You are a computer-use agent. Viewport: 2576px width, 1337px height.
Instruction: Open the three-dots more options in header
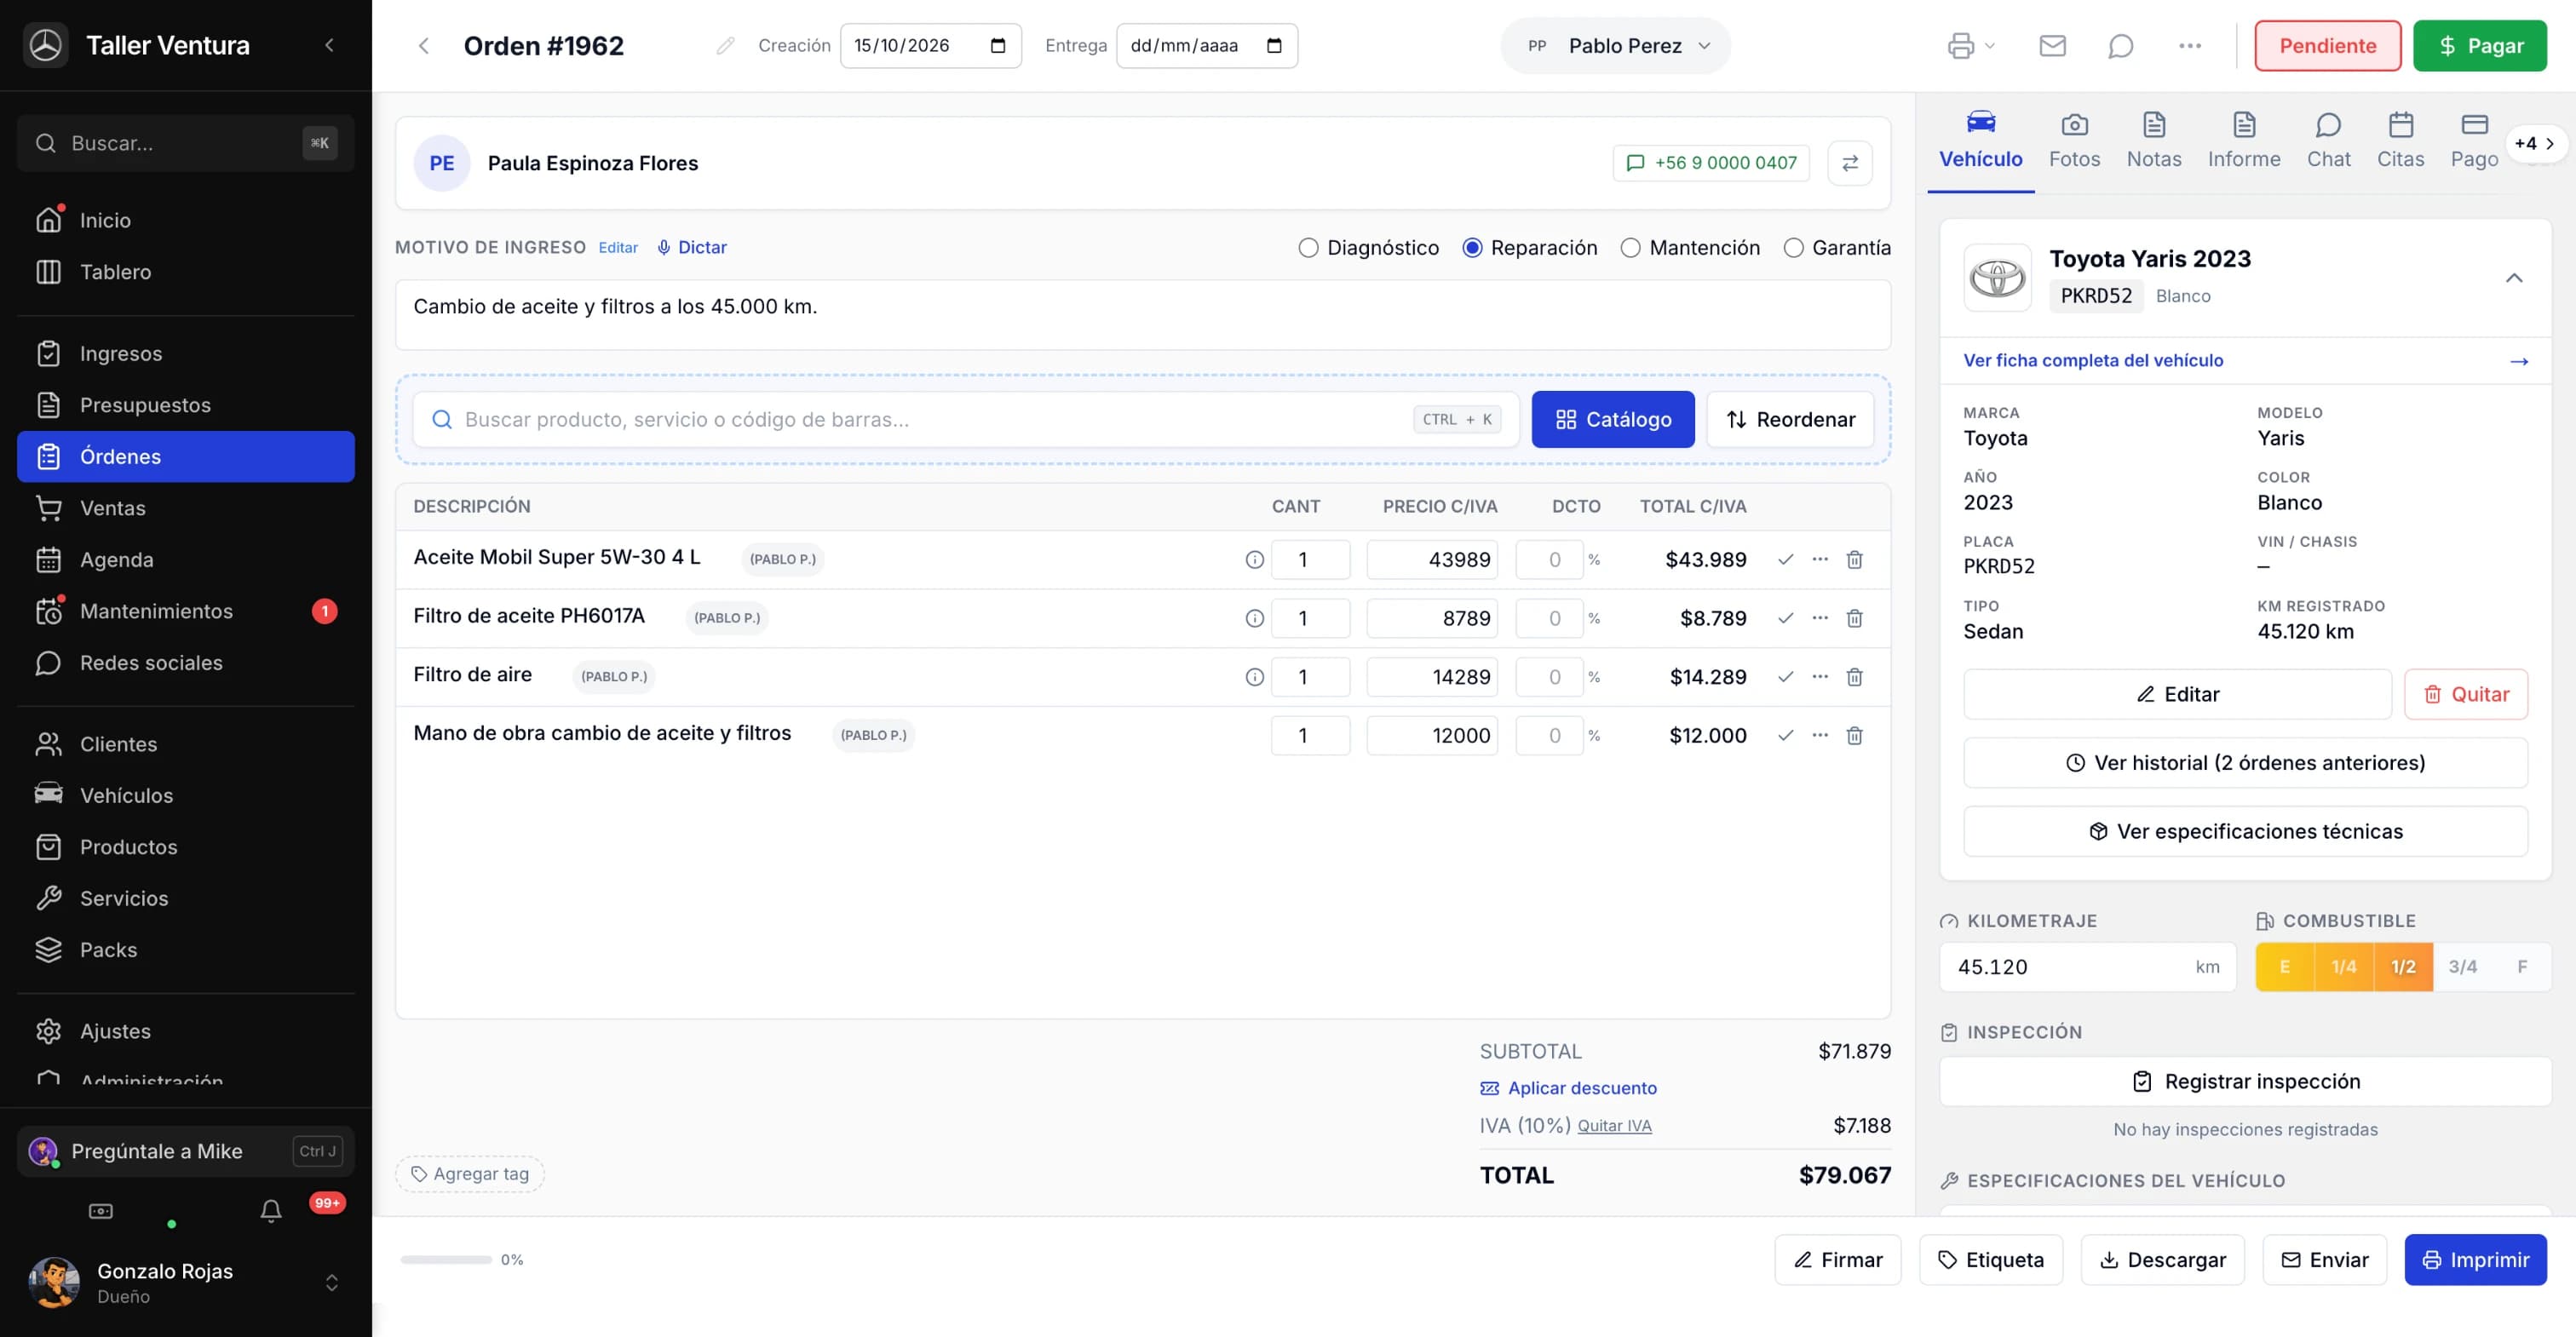[x=2189, y=46]
